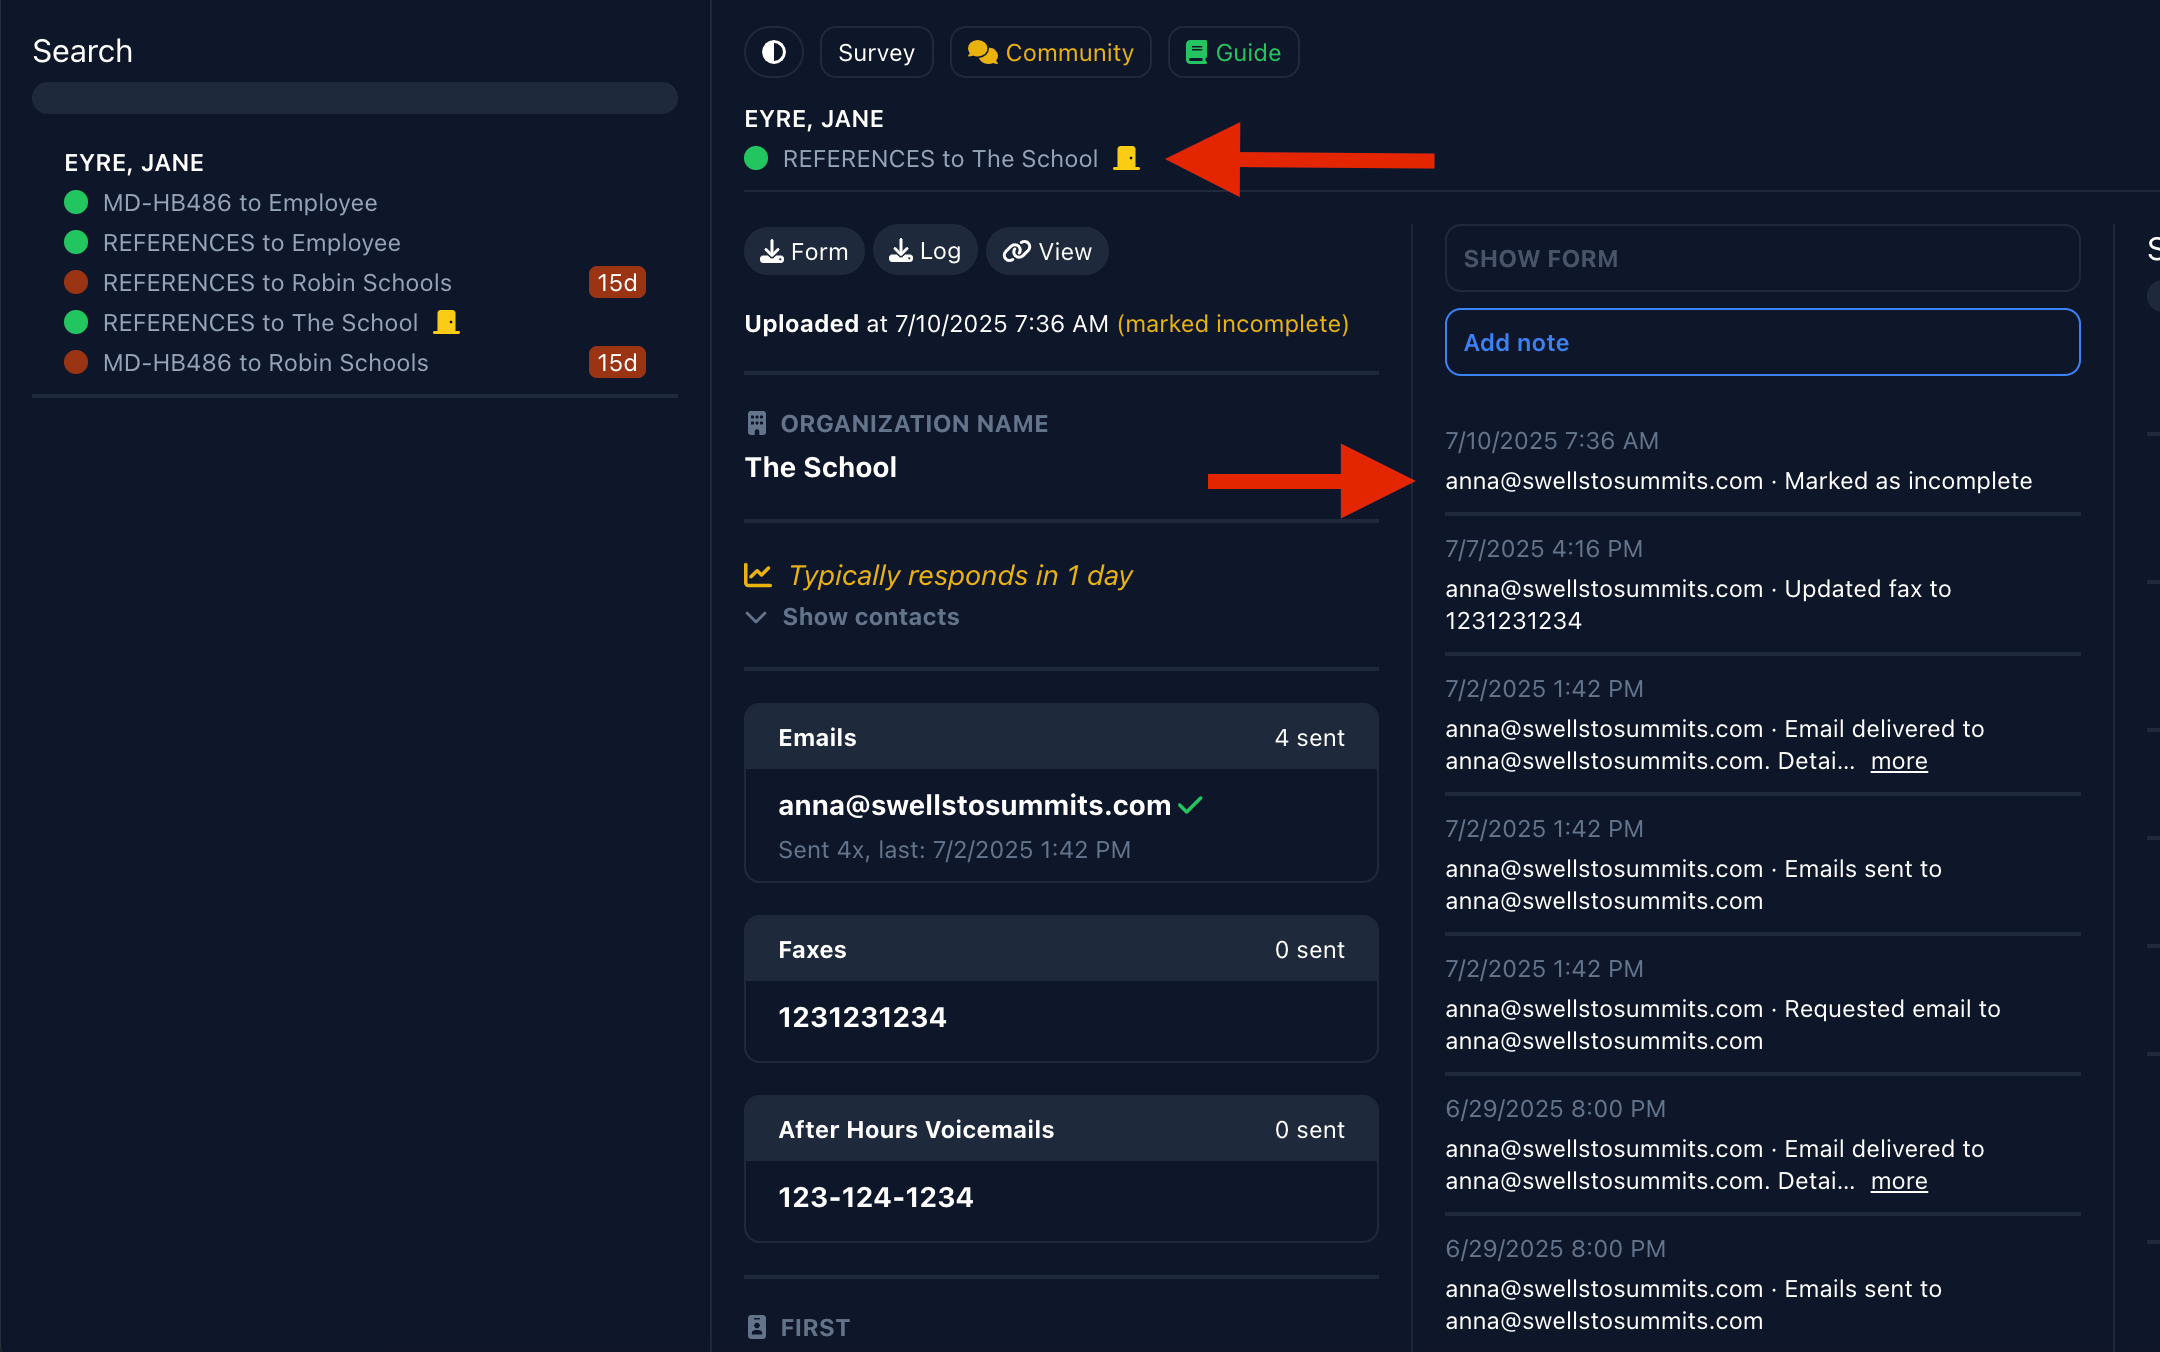Download the Log file
Screen dimensions: 2160x1352
[x=925, y=251]
